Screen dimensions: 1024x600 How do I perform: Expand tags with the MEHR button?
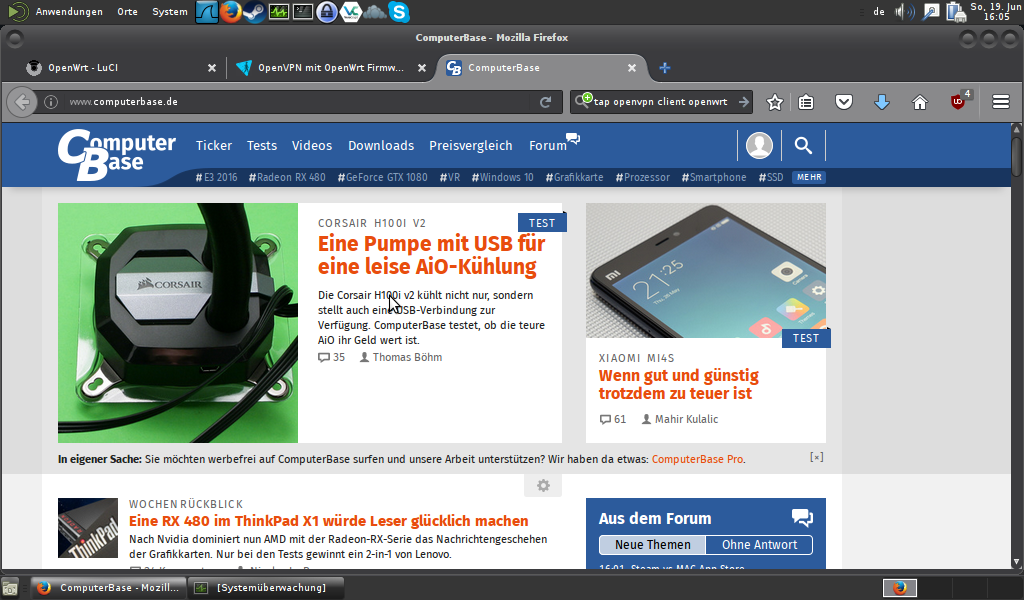tap(809, 177)
